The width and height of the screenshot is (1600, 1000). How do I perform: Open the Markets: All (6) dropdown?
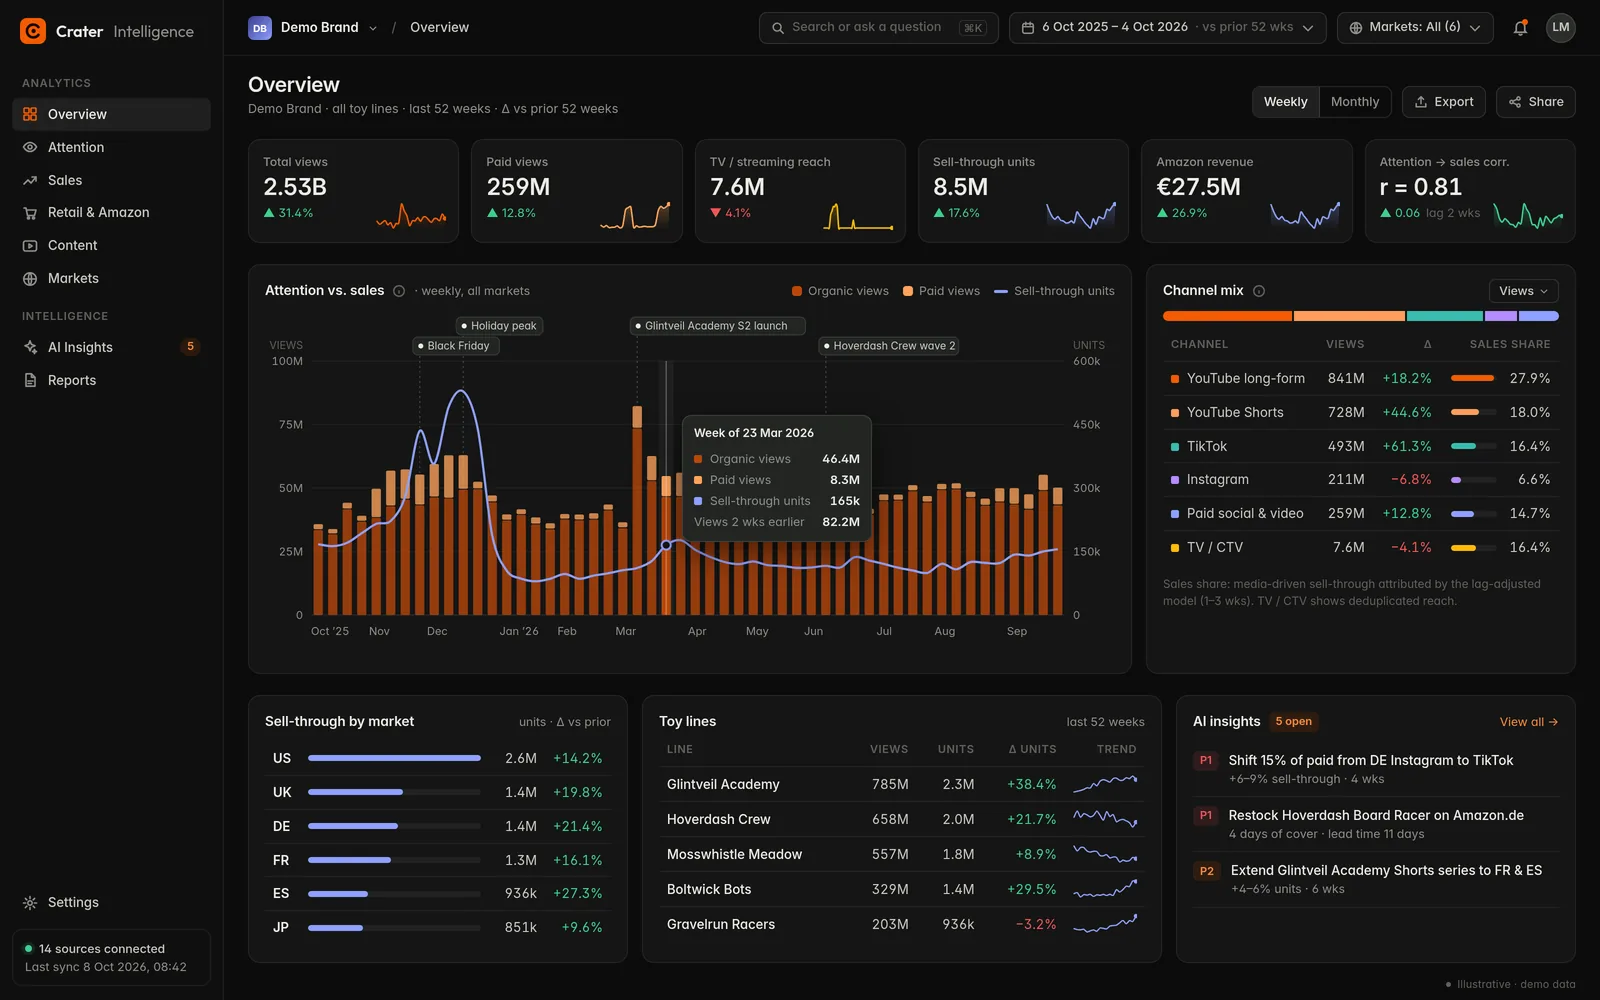1415,28
